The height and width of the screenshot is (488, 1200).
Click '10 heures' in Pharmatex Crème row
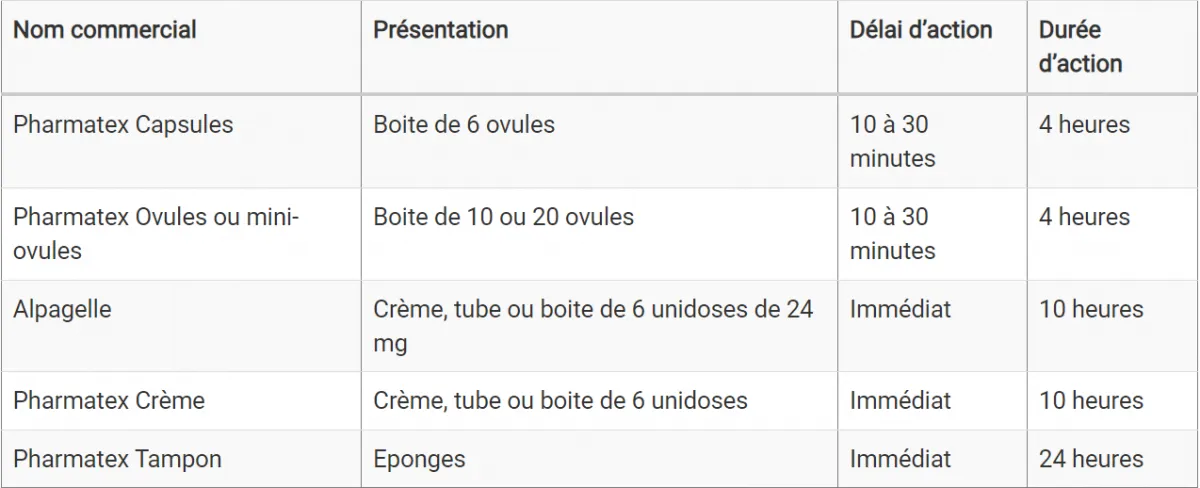[1091, 401]
